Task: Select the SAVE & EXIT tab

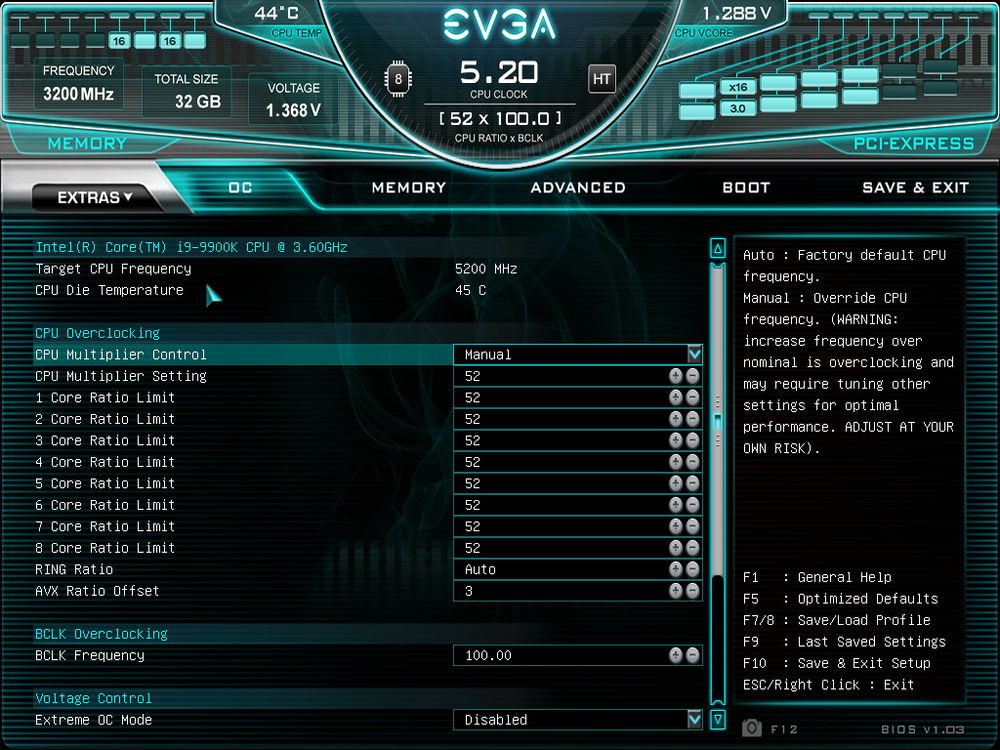Action: [915, 187]
